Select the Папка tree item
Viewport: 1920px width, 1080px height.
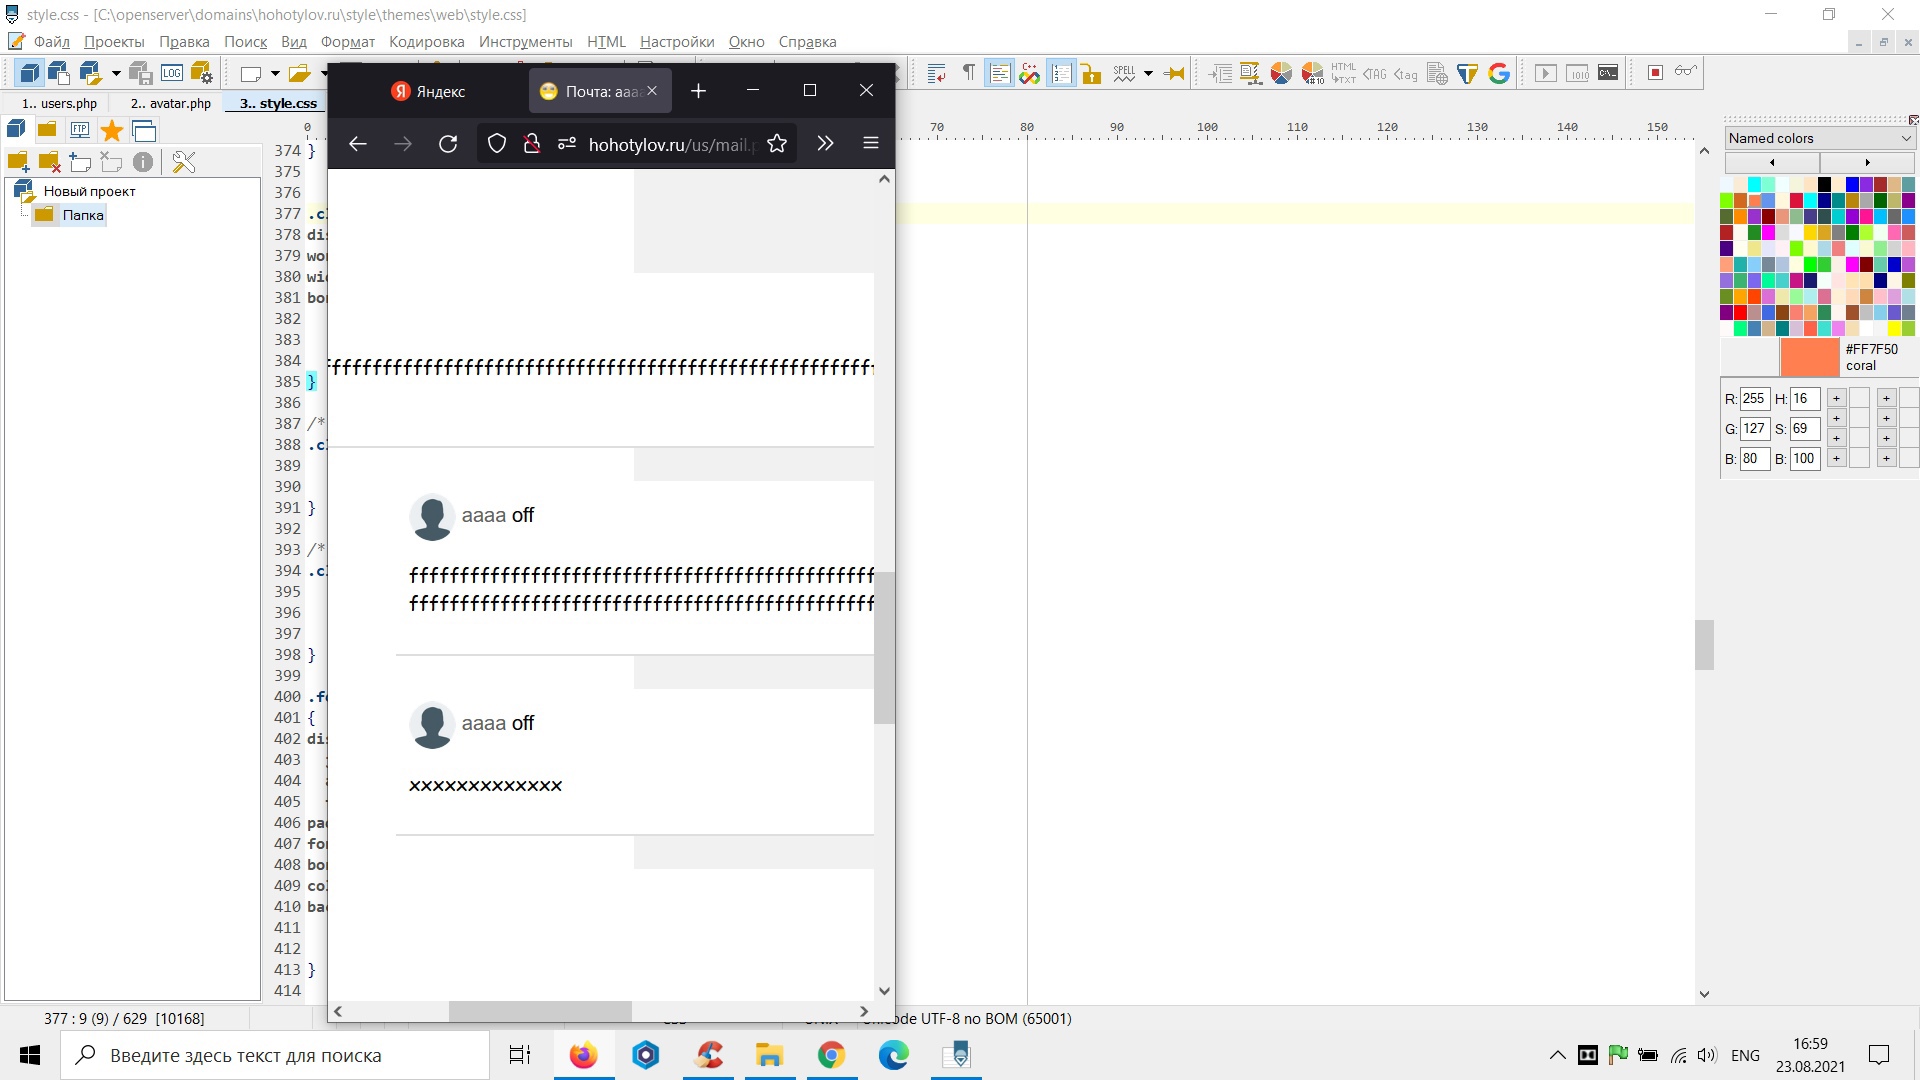[x=83, y=215]
